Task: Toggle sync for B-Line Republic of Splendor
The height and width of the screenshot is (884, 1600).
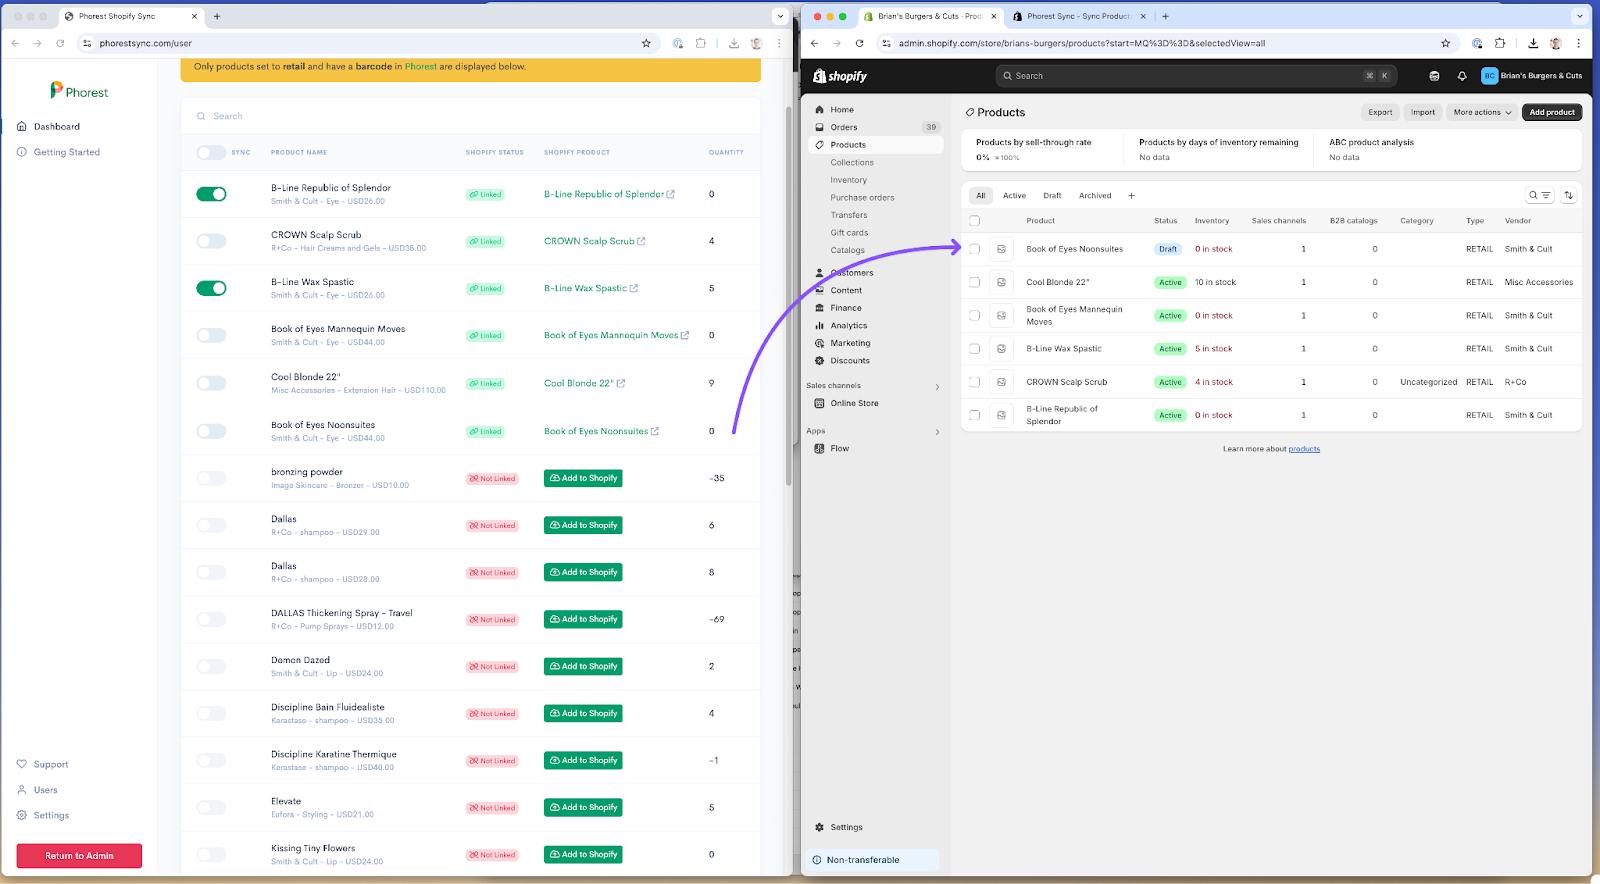Action: pyautogui.click(x=211, y=194)
